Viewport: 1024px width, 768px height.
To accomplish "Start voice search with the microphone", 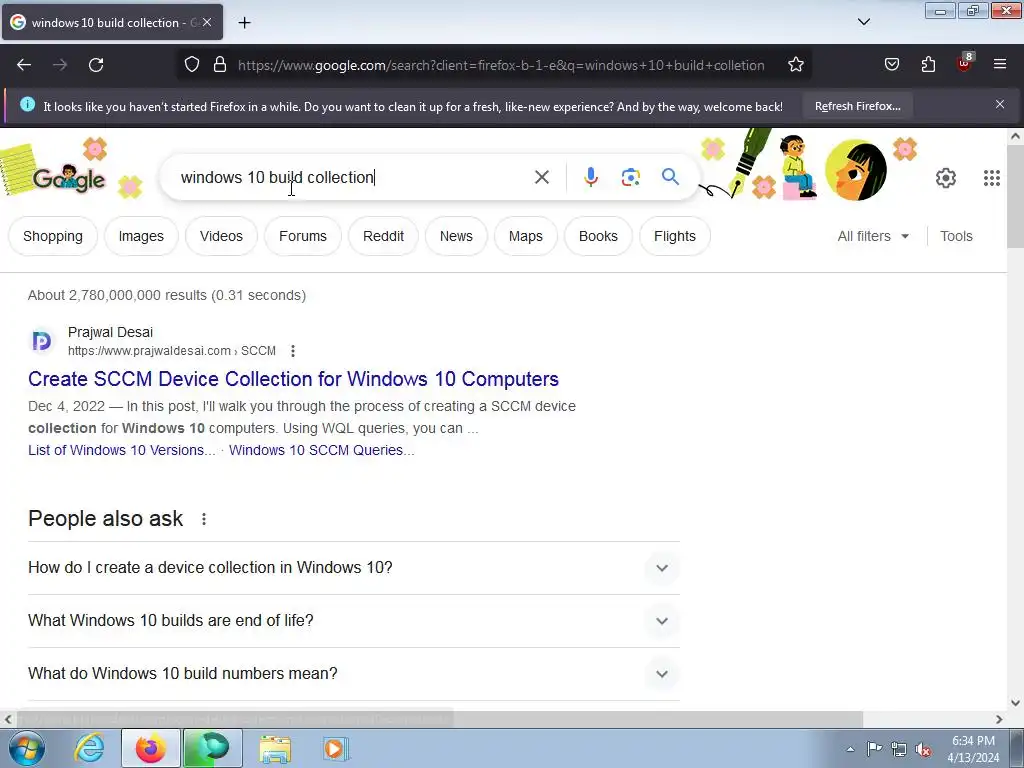I will (x=590, y=177).
